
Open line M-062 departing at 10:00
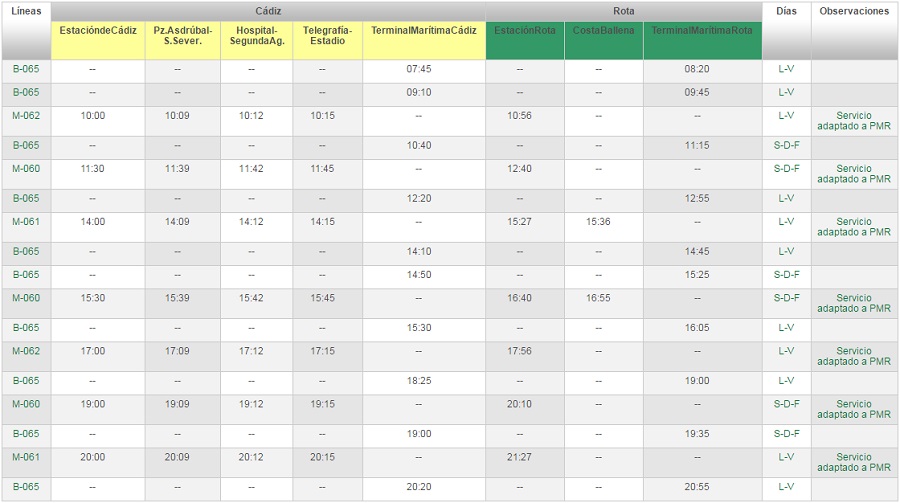click(x=26, y=116)
